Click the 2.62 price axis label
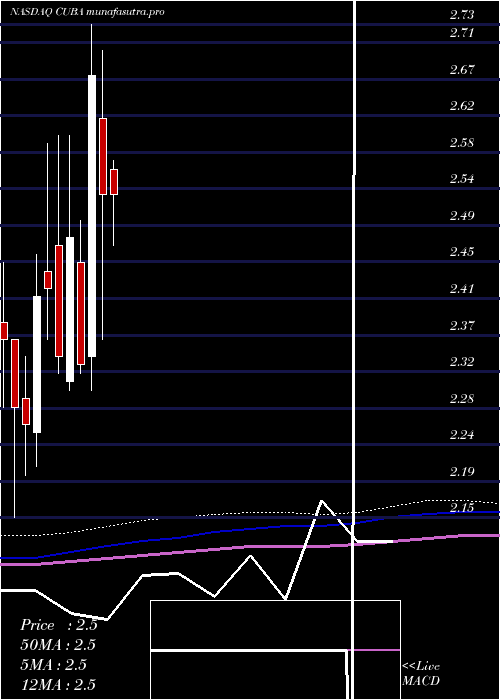Screen dimensions: 500x700 [462, 106]
